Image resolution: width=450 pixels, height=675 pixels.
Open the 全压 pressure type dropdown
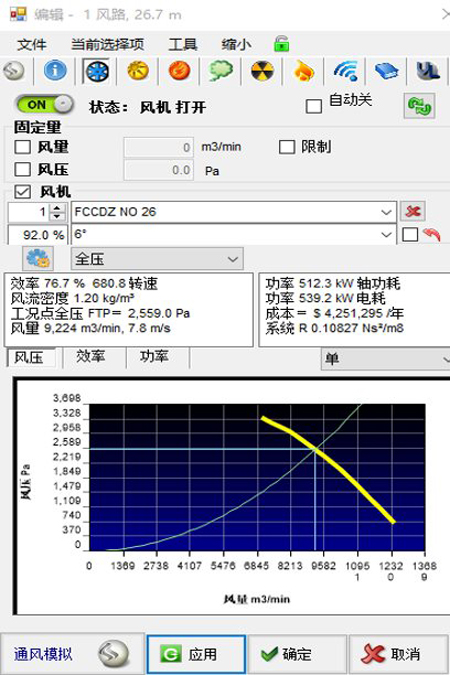point(157,259)
